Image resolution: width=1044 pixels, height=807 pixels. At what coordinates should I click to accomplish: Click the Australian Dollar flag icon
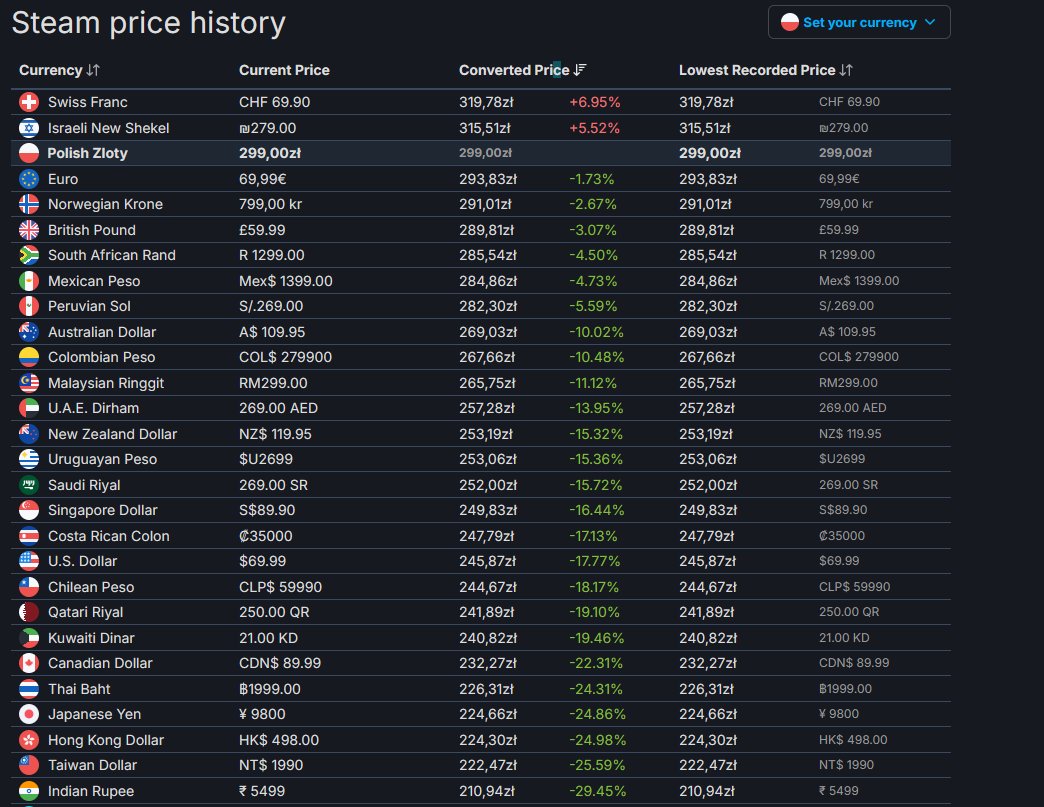(29, 332)
